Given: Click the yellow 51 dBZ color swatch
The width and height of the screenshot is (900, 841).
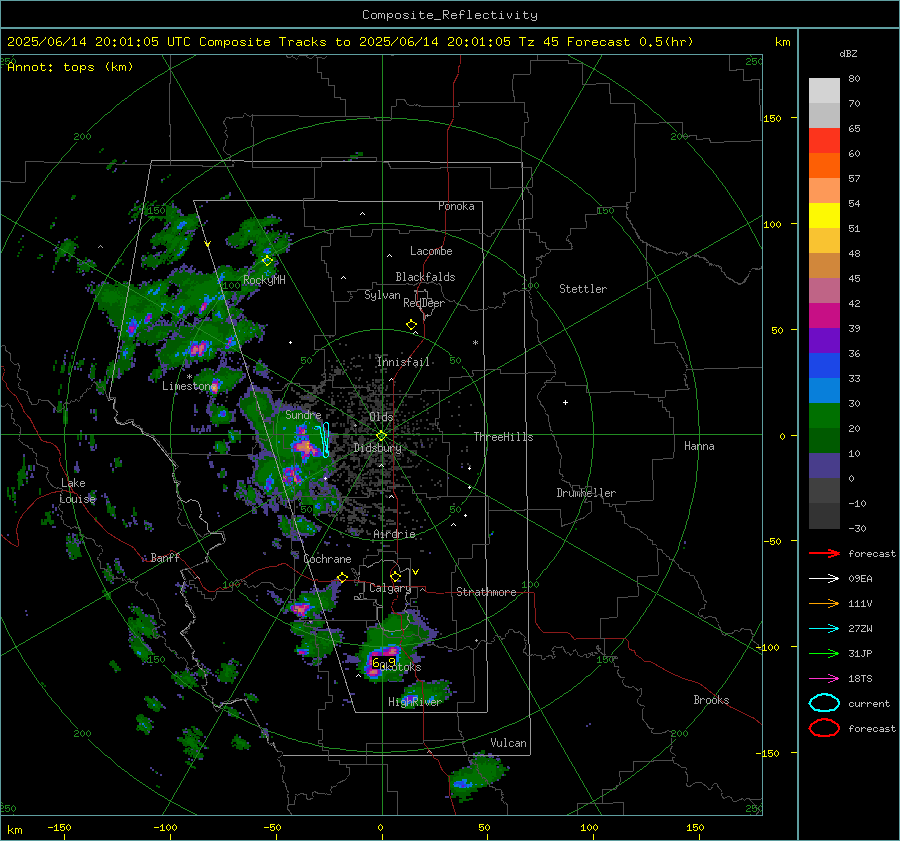Looking at the screenshot, I should click(824, 216).
